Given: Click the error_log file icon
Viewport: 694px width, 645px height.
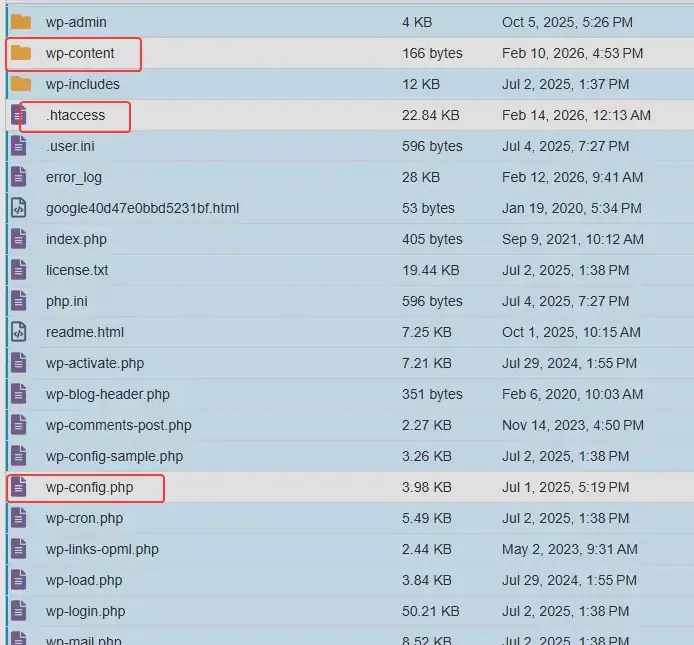Looking at the screenshot, I should click(19, 177).
